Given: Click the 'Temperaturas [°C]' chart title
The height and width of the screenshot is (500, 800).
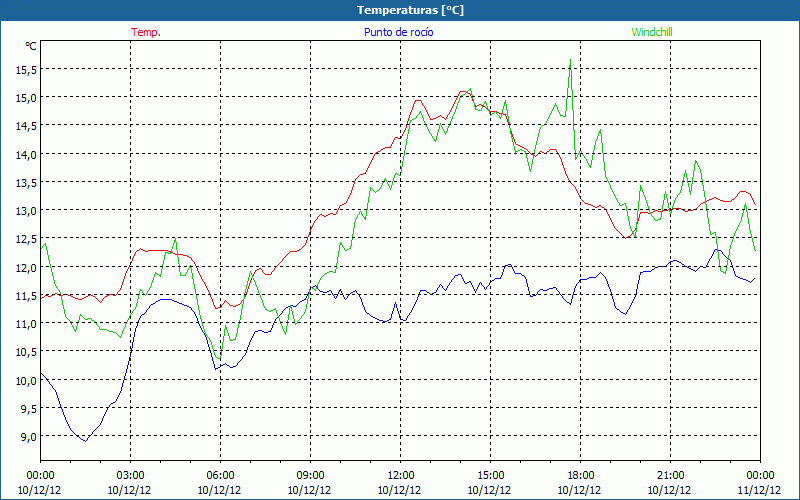Looking at the screenshot, I should (410, 10).
